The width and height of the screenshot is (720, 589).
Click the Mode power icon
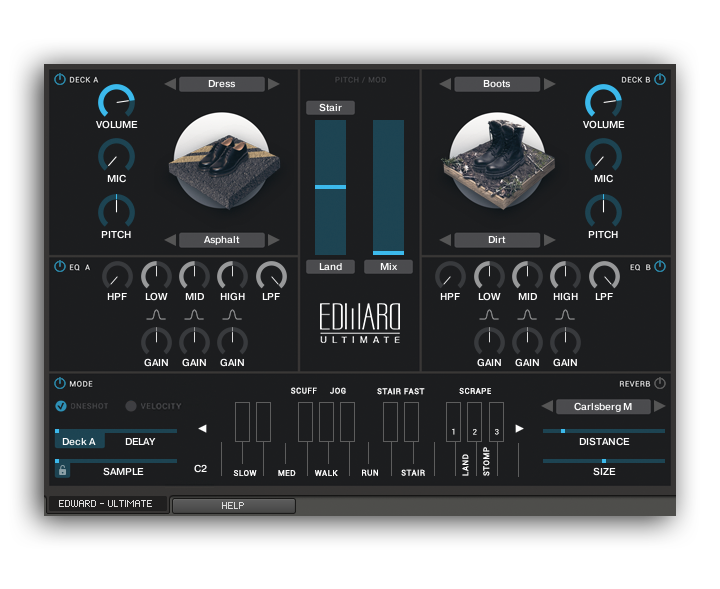(59, 383)
